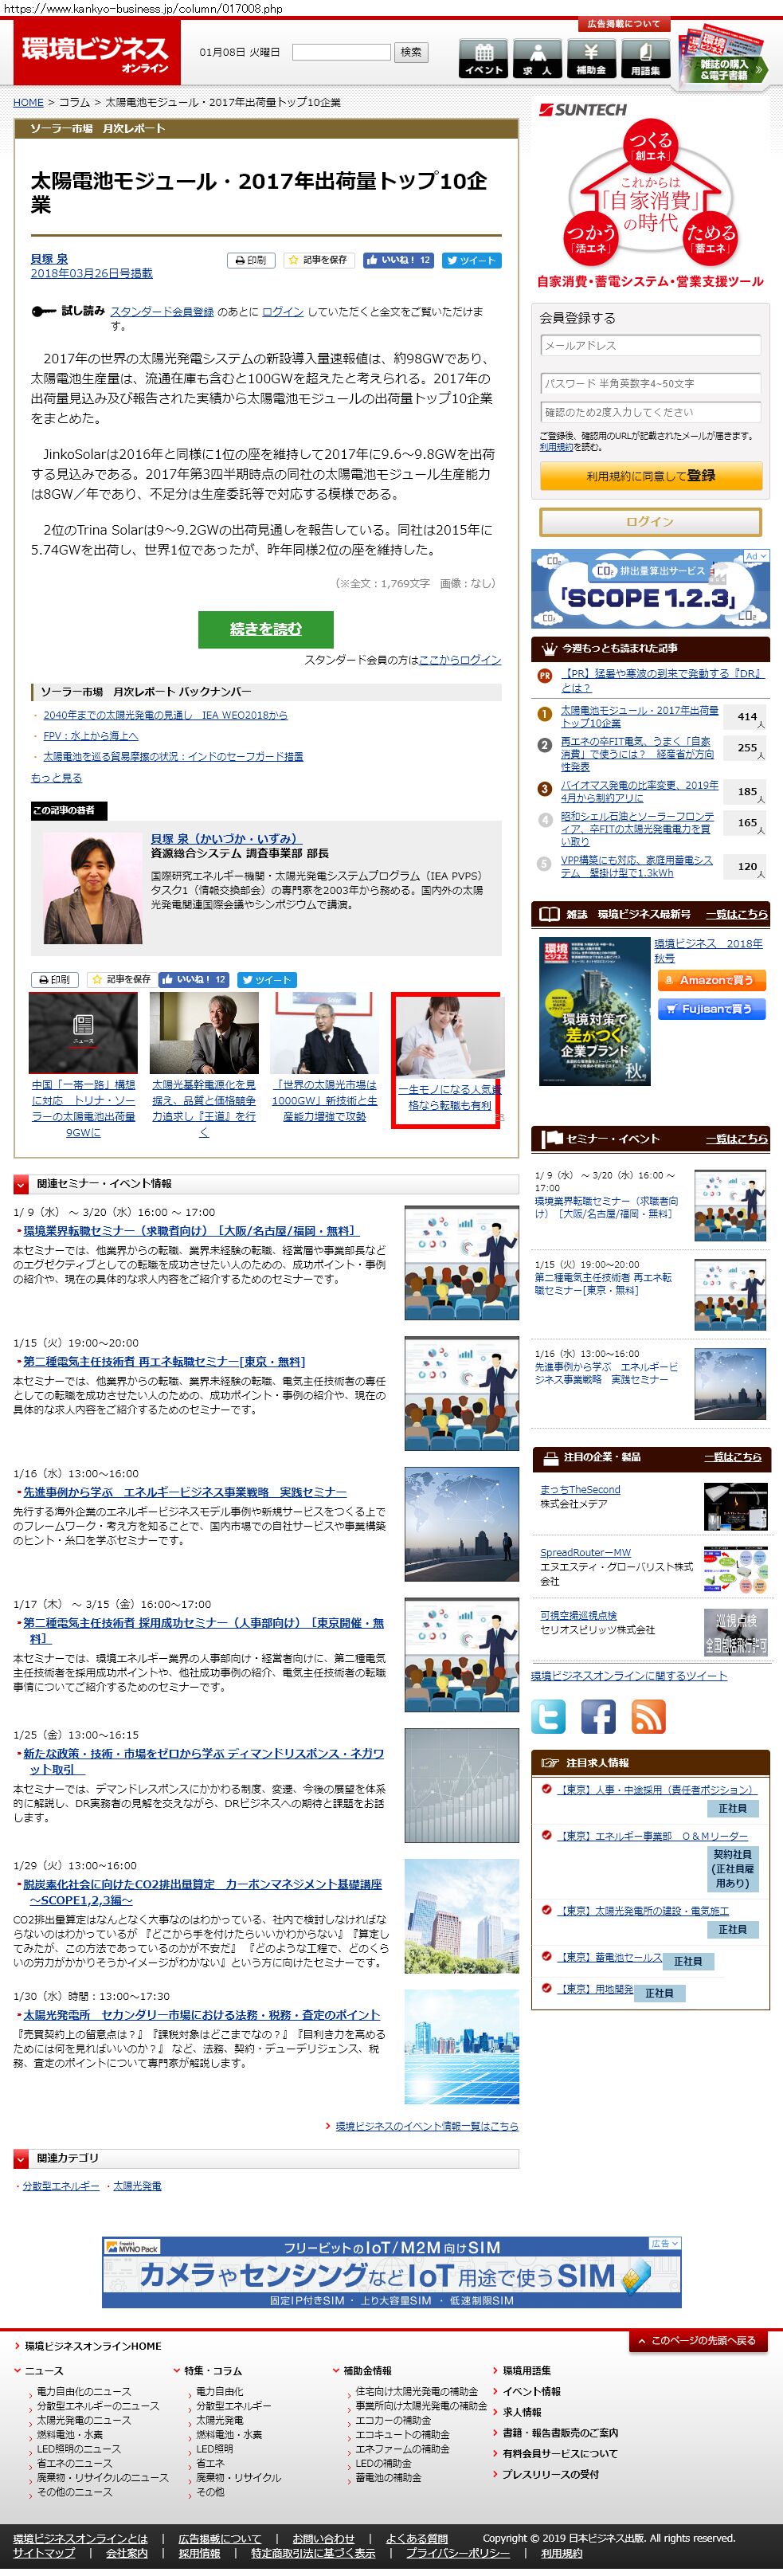Screen dimensions: 783x2576
Task: Open footer 特集・コラム section heading
Action: (212, 2371)
